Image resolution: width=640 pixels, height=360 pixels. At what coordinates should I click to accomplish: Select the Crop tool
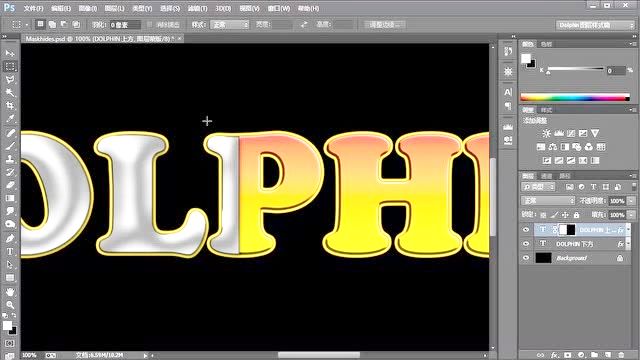pos(10,106)
